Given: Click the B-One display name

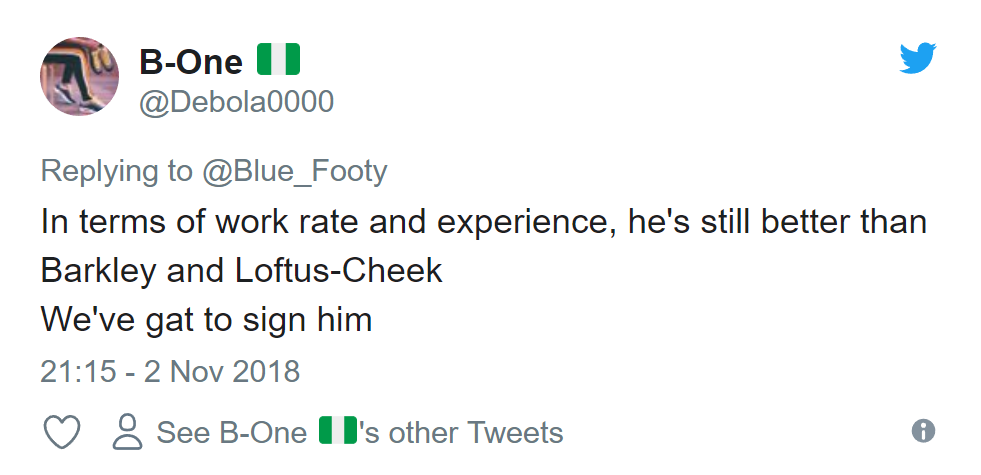Looking at the screenshot, I should (191, 62).
